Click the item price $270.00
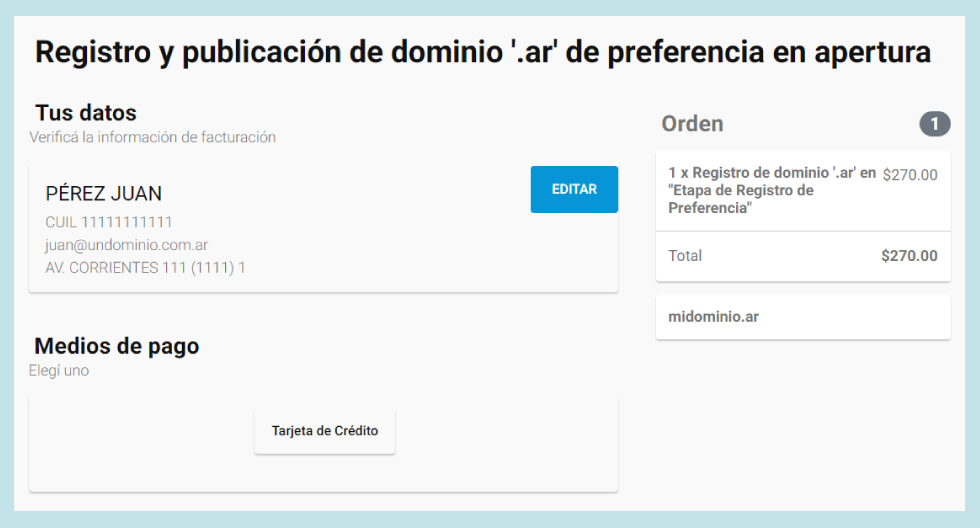Screen dimensions: 980x528 910,175
